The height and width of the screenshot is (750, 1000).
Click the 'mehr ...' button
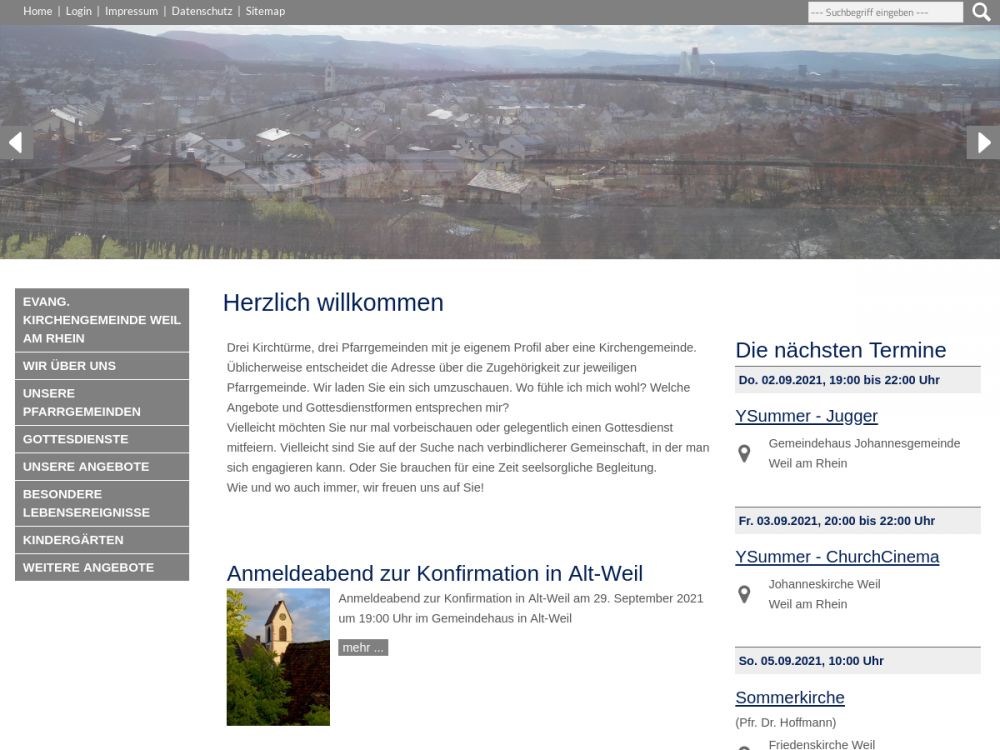pyautogui.click(x=362, y=648)
